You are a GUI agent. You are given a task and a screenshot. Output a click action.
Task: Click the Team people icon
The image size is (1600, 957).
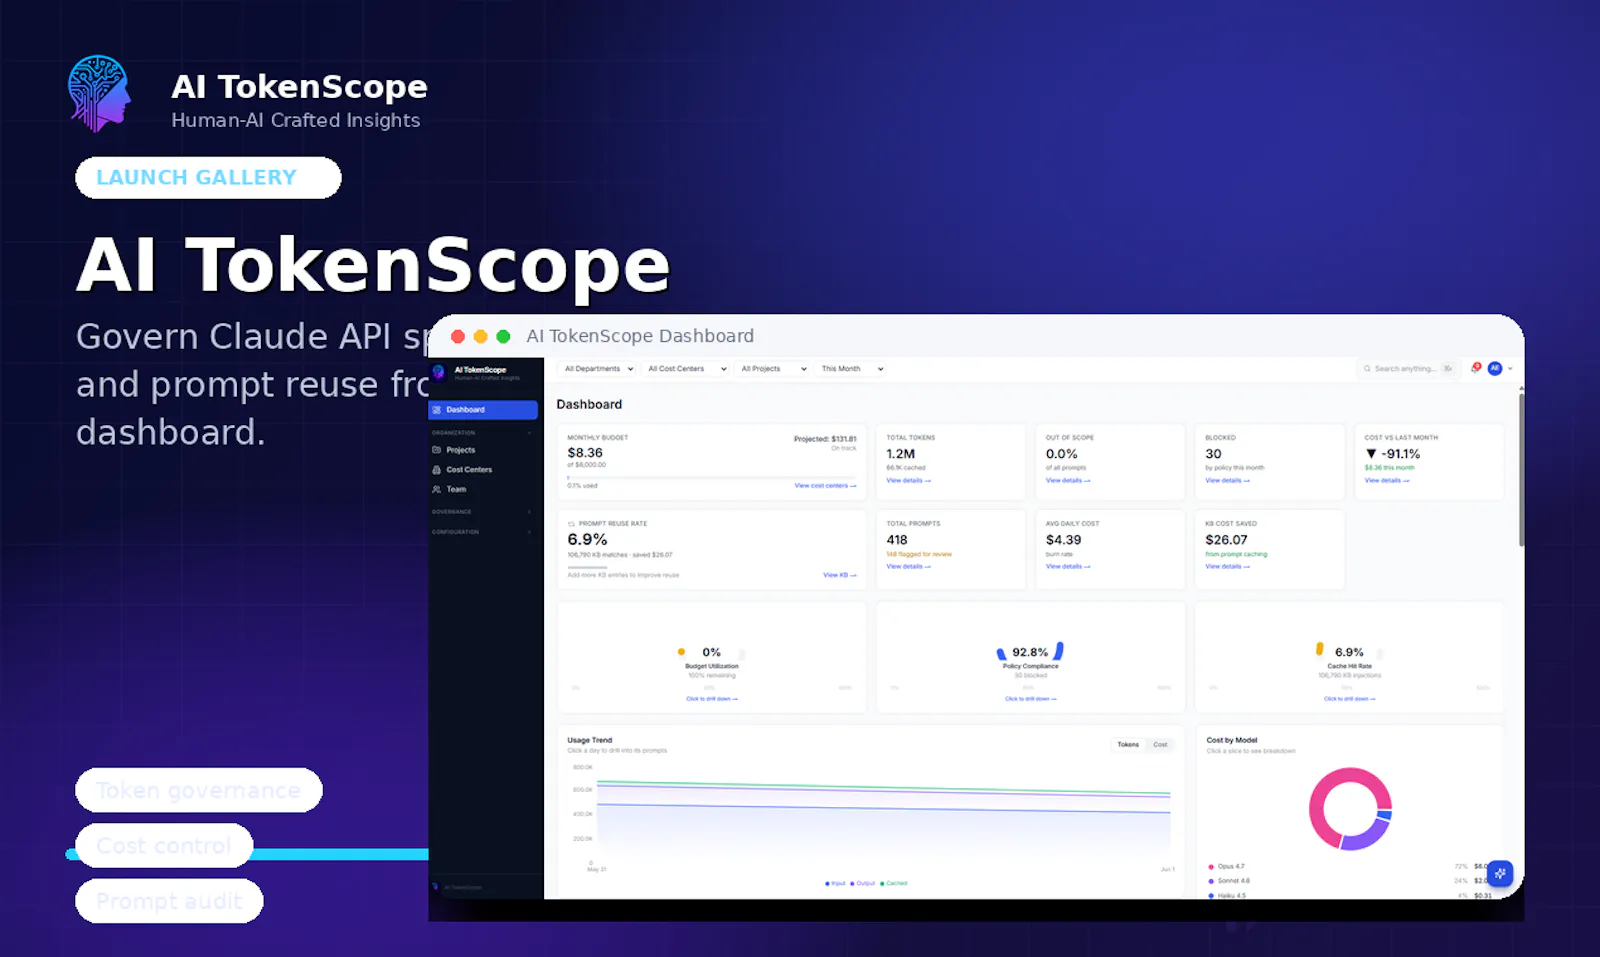coord(436,489)
